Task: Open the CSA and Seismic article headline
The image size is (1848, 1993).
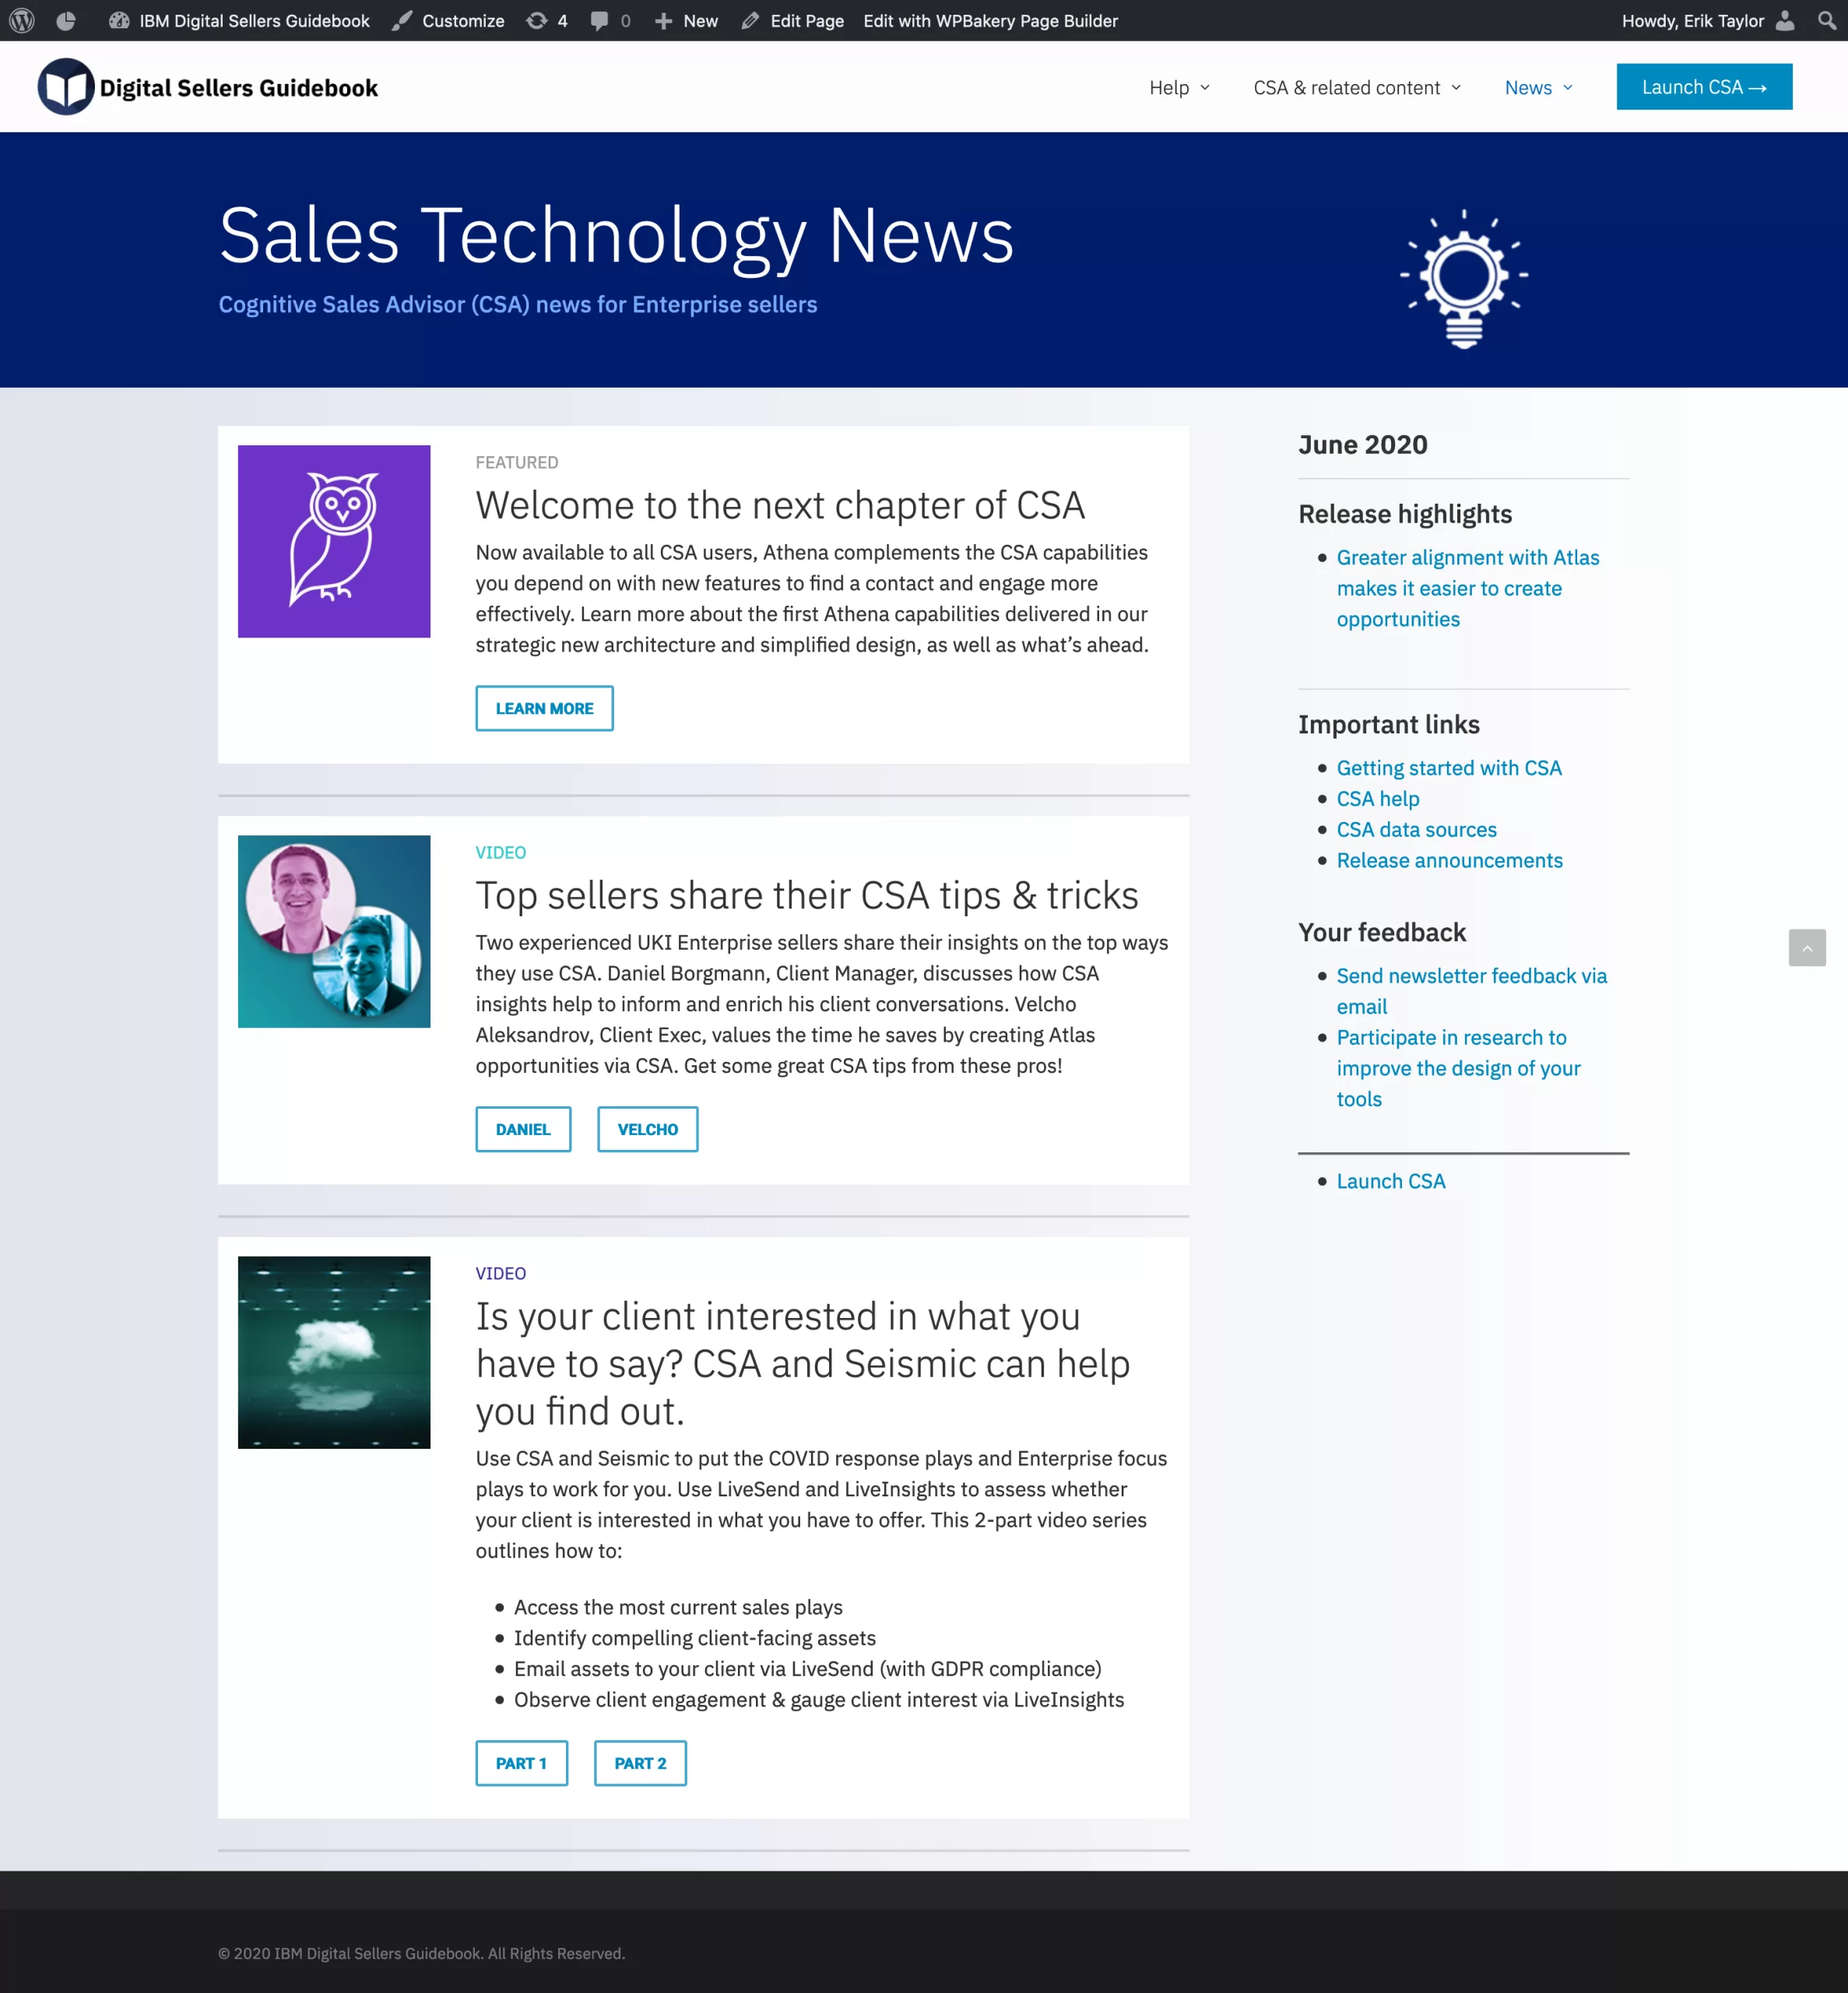Action: (x=803, y=1364)
